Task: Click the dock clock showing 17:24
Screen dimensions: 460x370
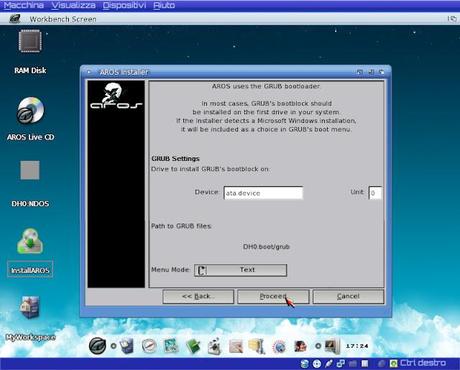Action: [x=357, y=346]
